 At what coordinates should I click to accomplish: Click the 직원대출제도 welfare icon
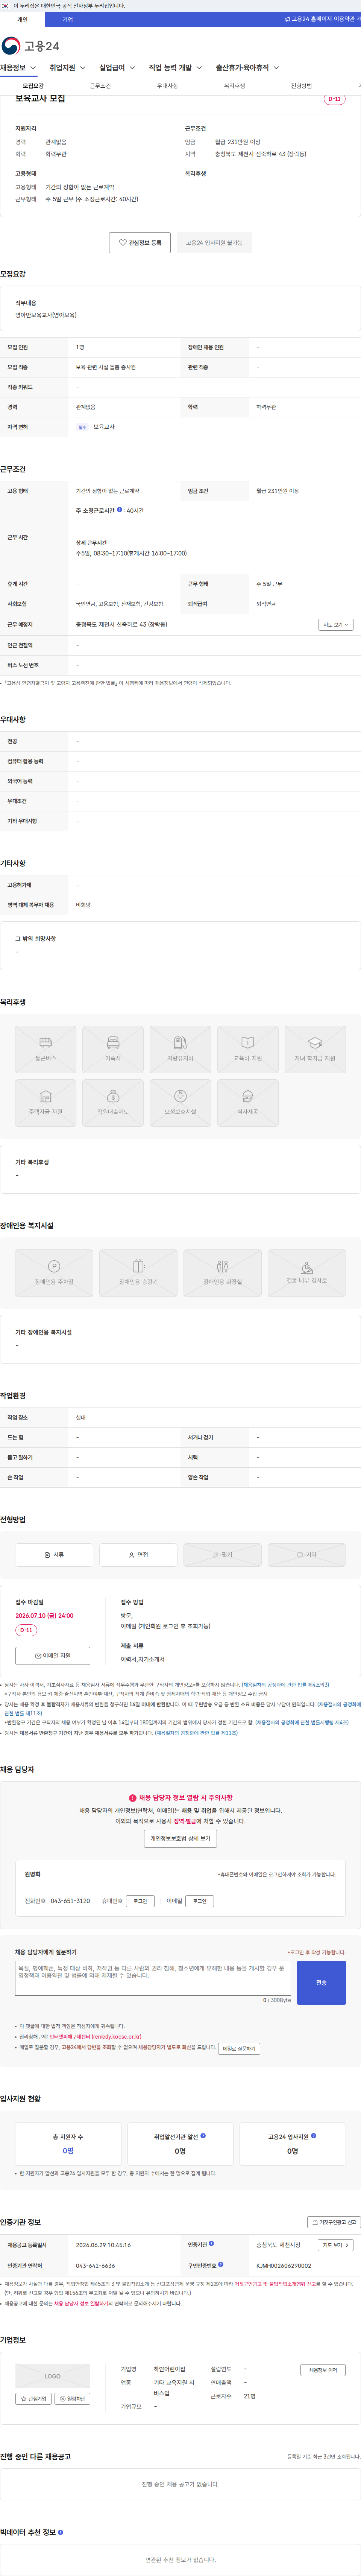pos(113,1103)
